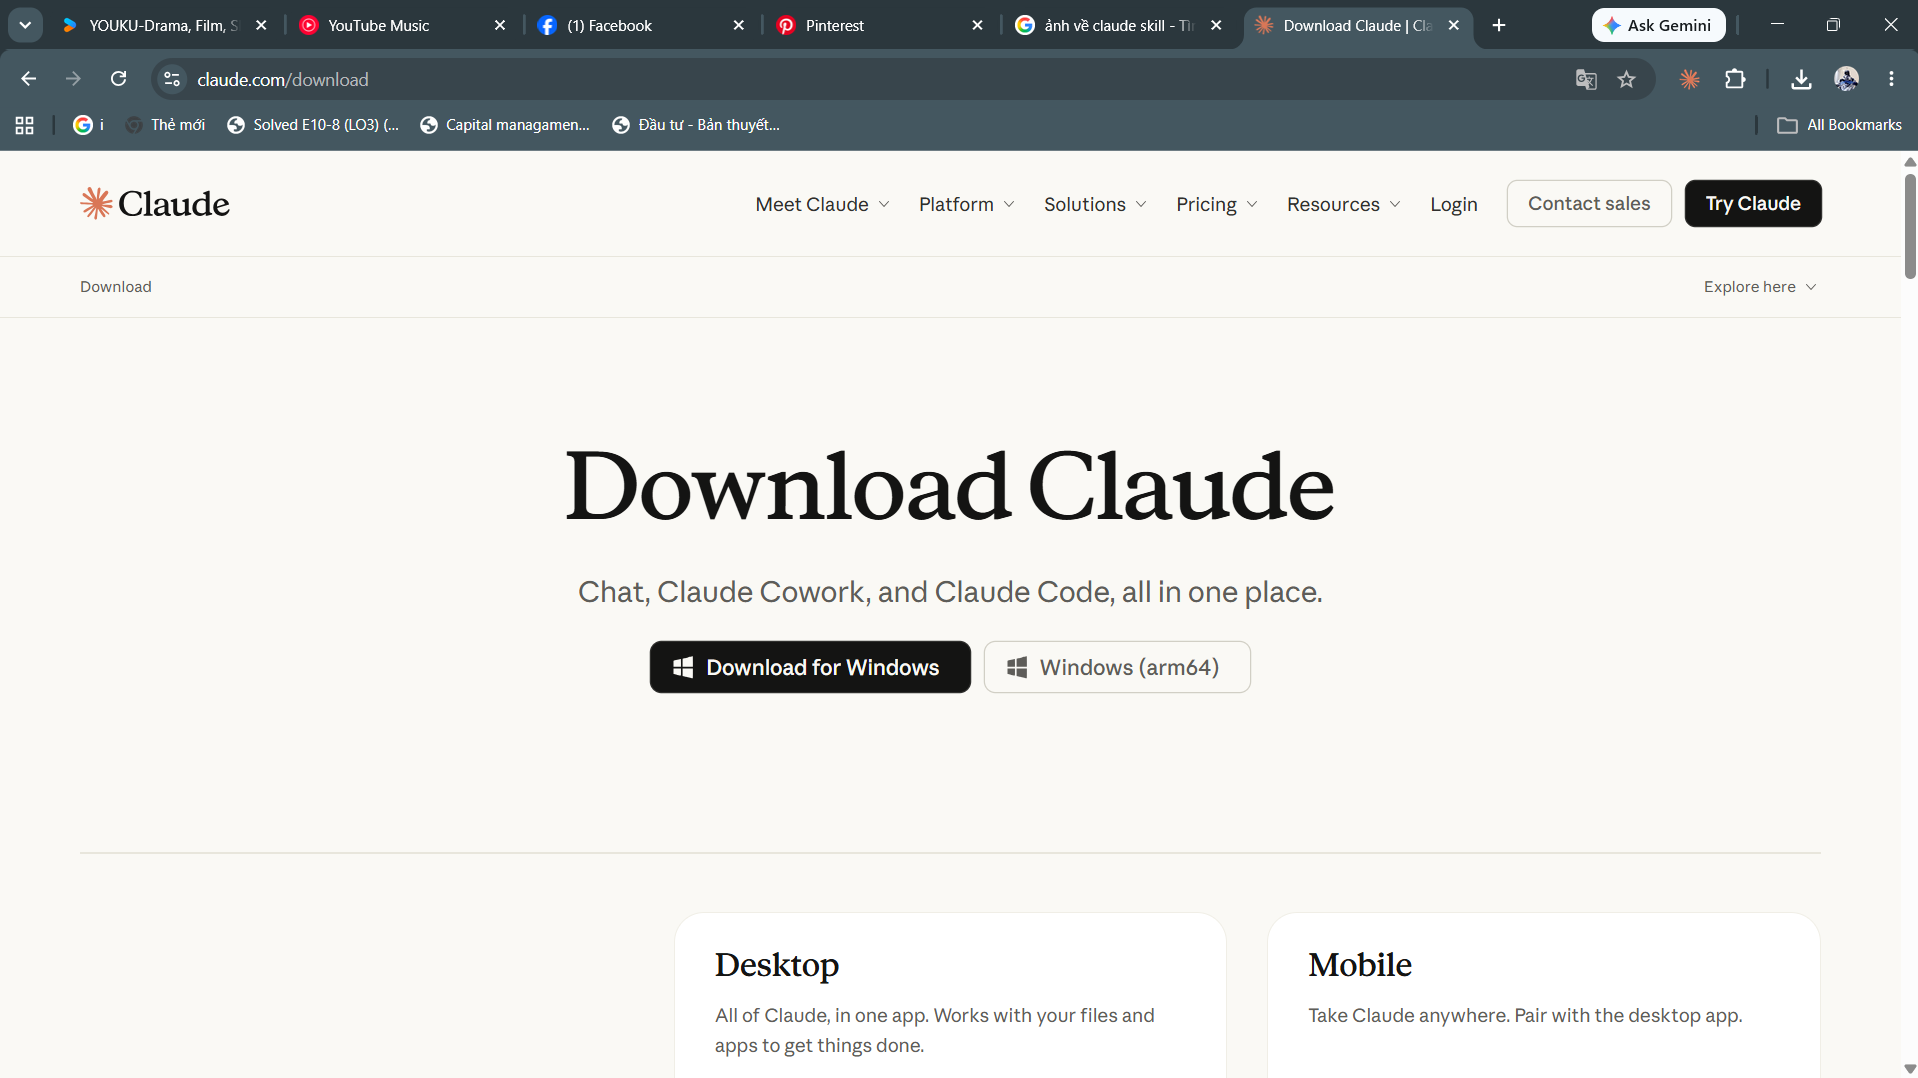
Task: Bookmark this page with the star icon
Action: [1627, 79]
